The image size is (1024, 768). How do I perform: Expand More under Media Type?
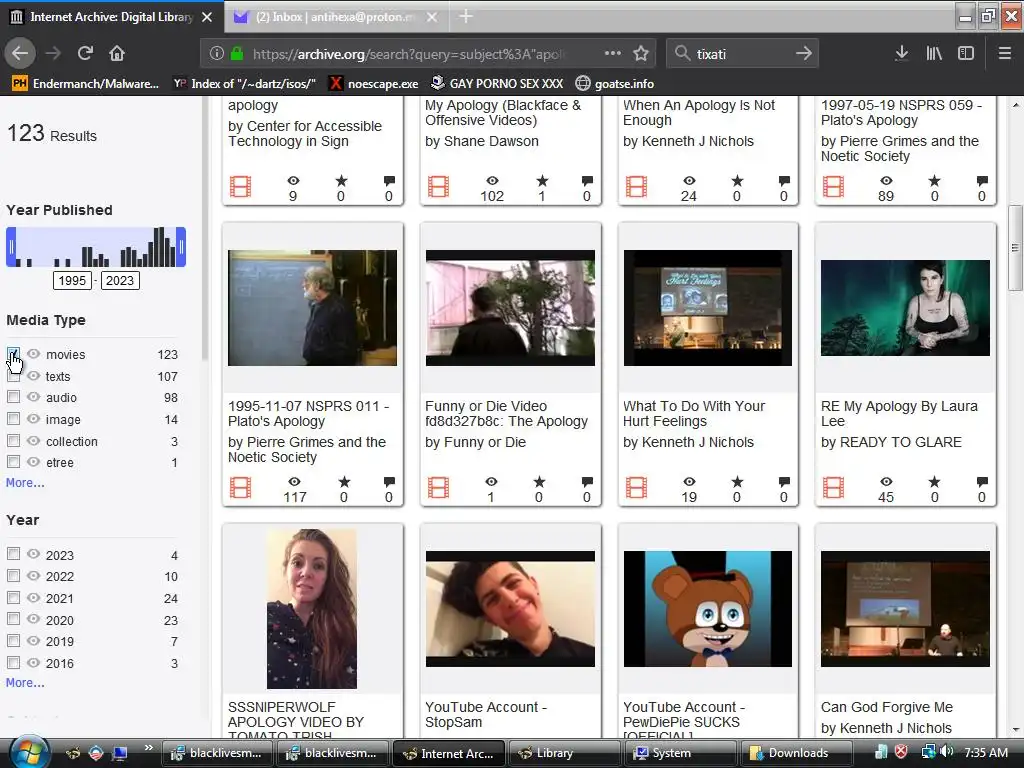[x=25, y=483]
